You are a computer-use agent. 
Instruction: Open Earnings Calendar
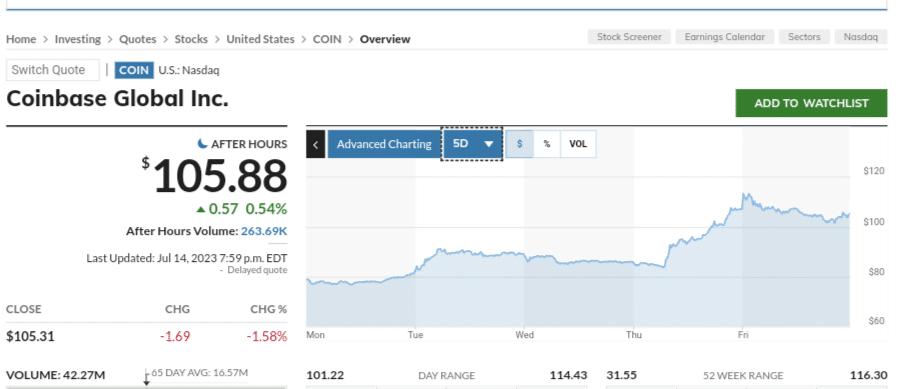click(724, 37)
